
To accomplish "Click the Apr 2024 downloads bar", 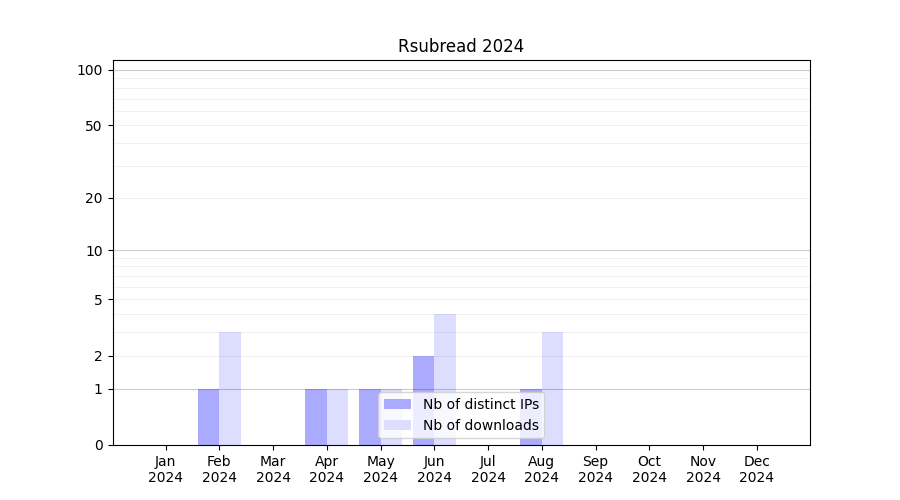I will (337, 417).
